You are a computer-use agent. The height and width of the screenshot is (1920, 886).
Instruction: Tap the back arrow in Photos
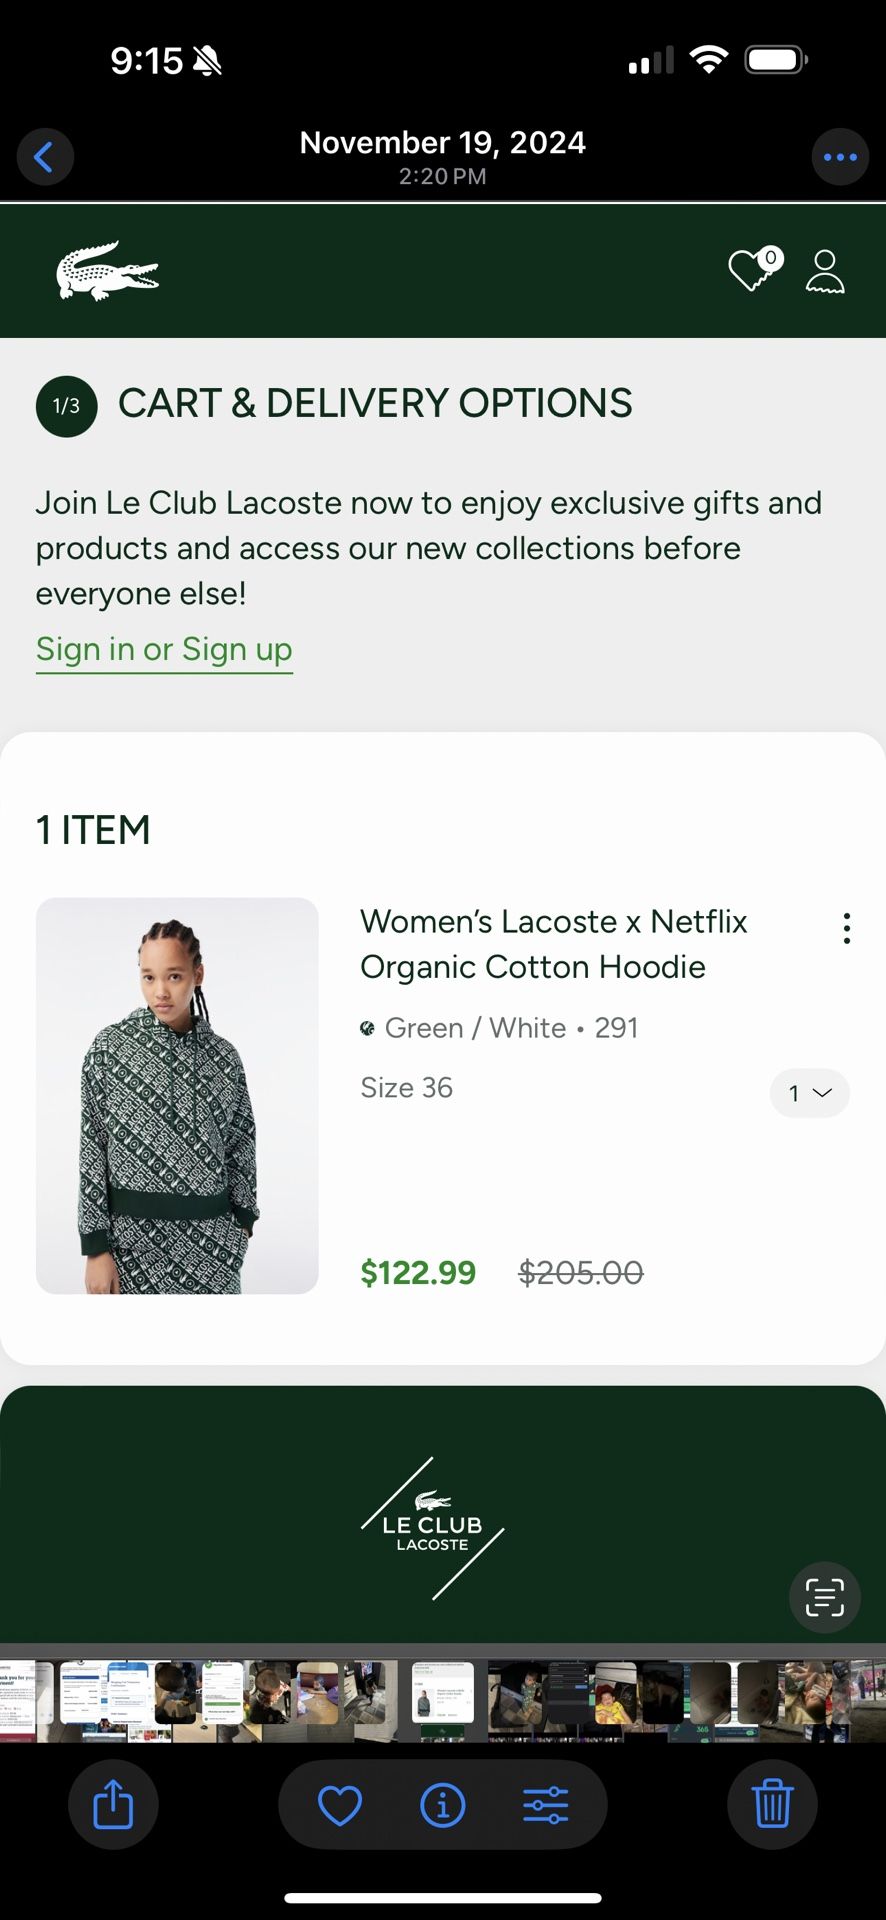44,157
